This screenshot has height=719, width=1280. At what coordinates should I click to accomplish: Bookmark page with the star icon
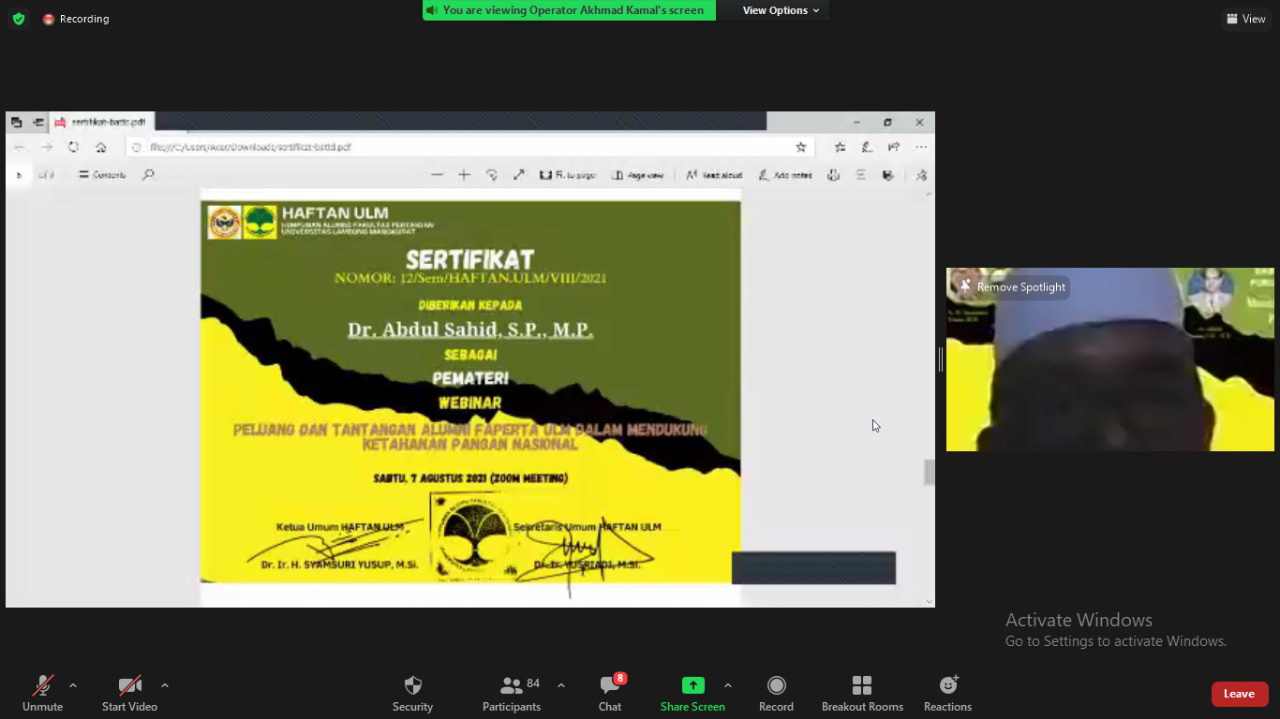801,147
